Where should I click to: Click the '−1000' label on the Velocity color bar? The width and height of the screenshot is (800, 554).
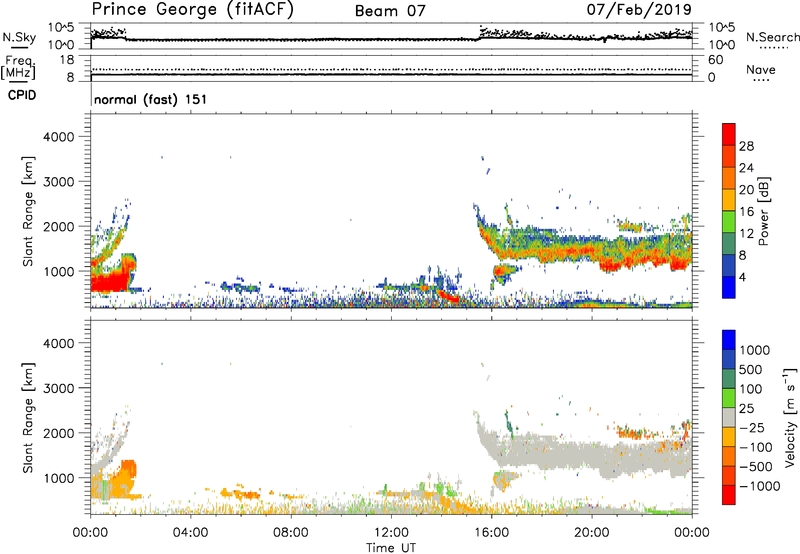click(759, 486)
